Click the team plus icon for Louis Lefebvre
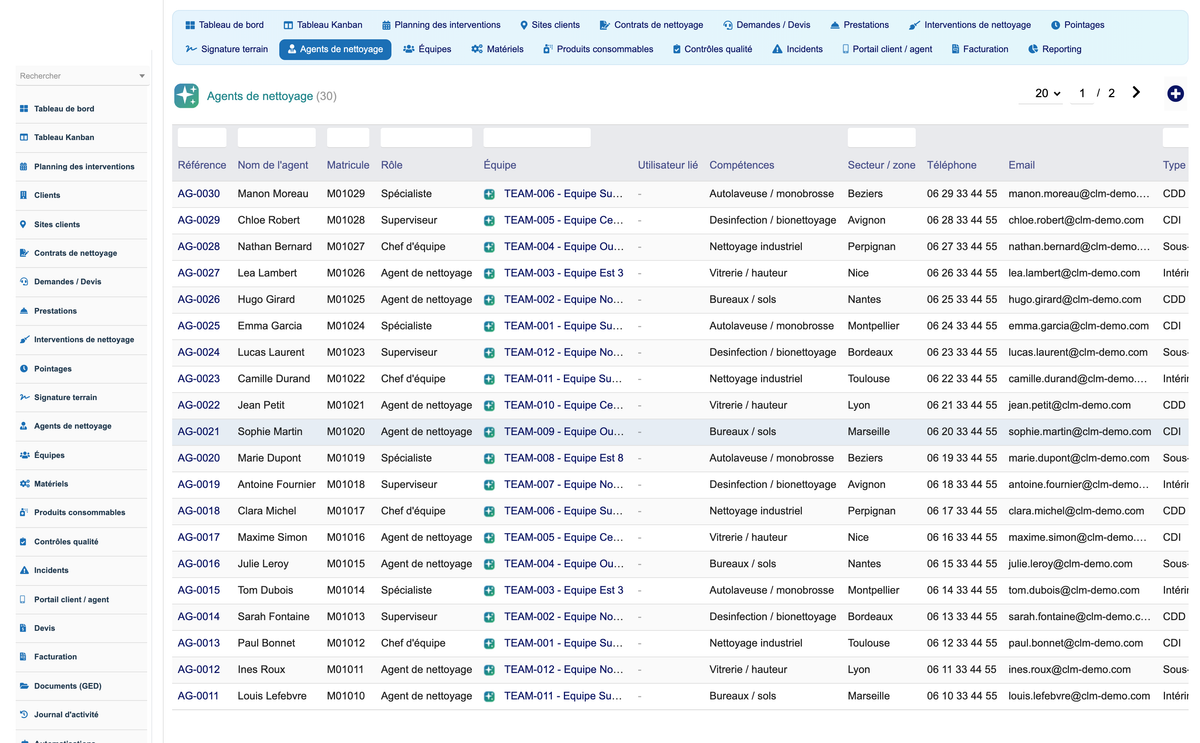 (489, 696)
